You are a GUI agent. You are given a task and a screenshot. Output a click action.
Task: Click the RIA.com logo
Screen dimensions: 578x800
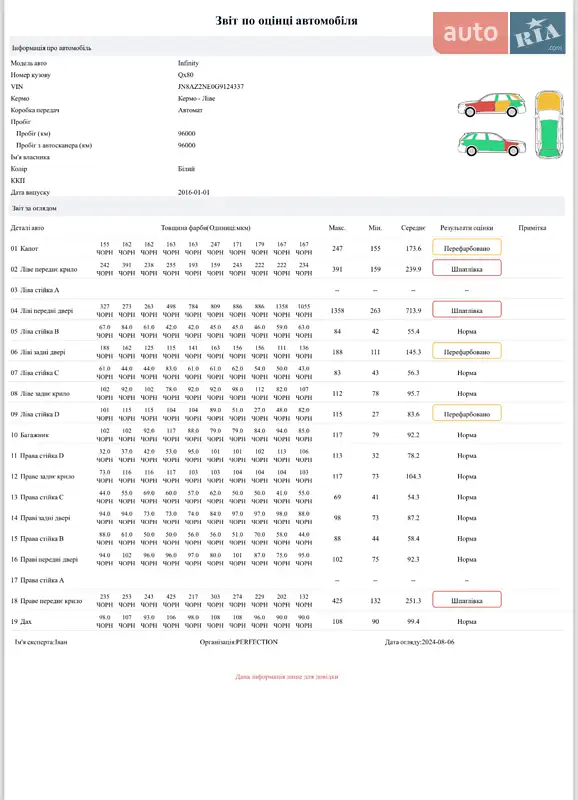tap(538, 33)
